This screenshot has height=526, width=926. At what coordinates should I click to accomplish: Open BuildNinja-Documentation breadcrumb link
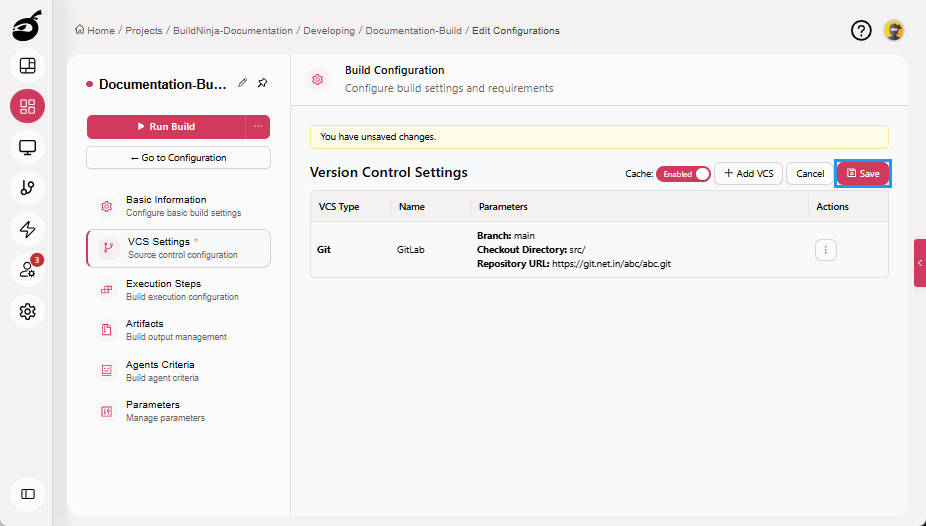pos(233,31)
